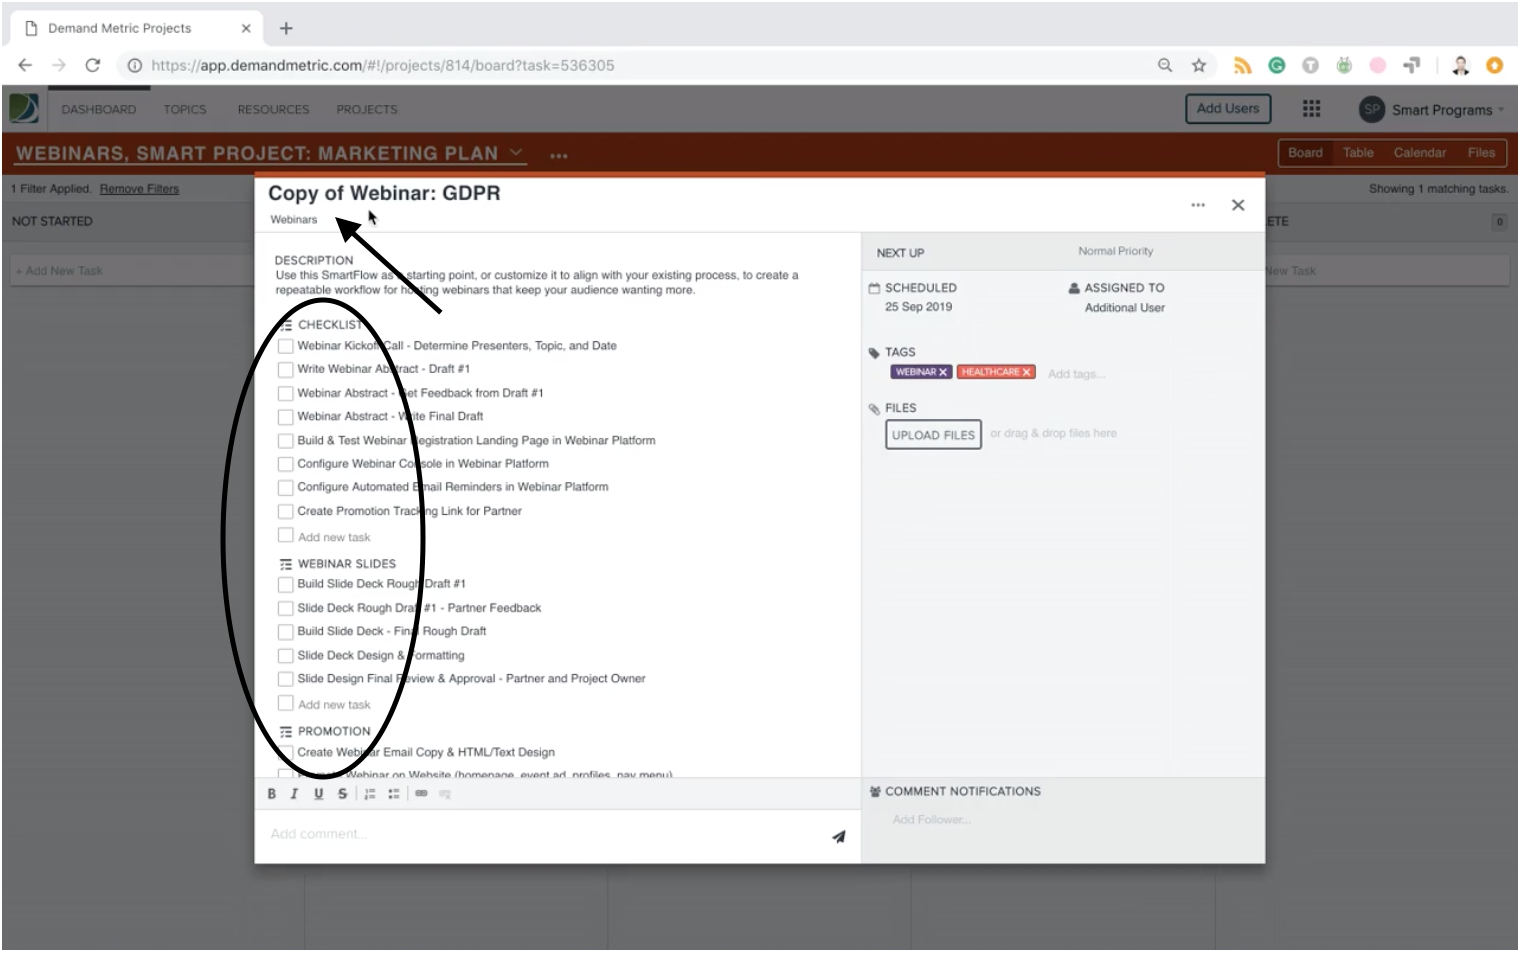Check Write Webinar Abstract Draft #1
This screenshot has width=1518, height=954.
coord(285,369)
